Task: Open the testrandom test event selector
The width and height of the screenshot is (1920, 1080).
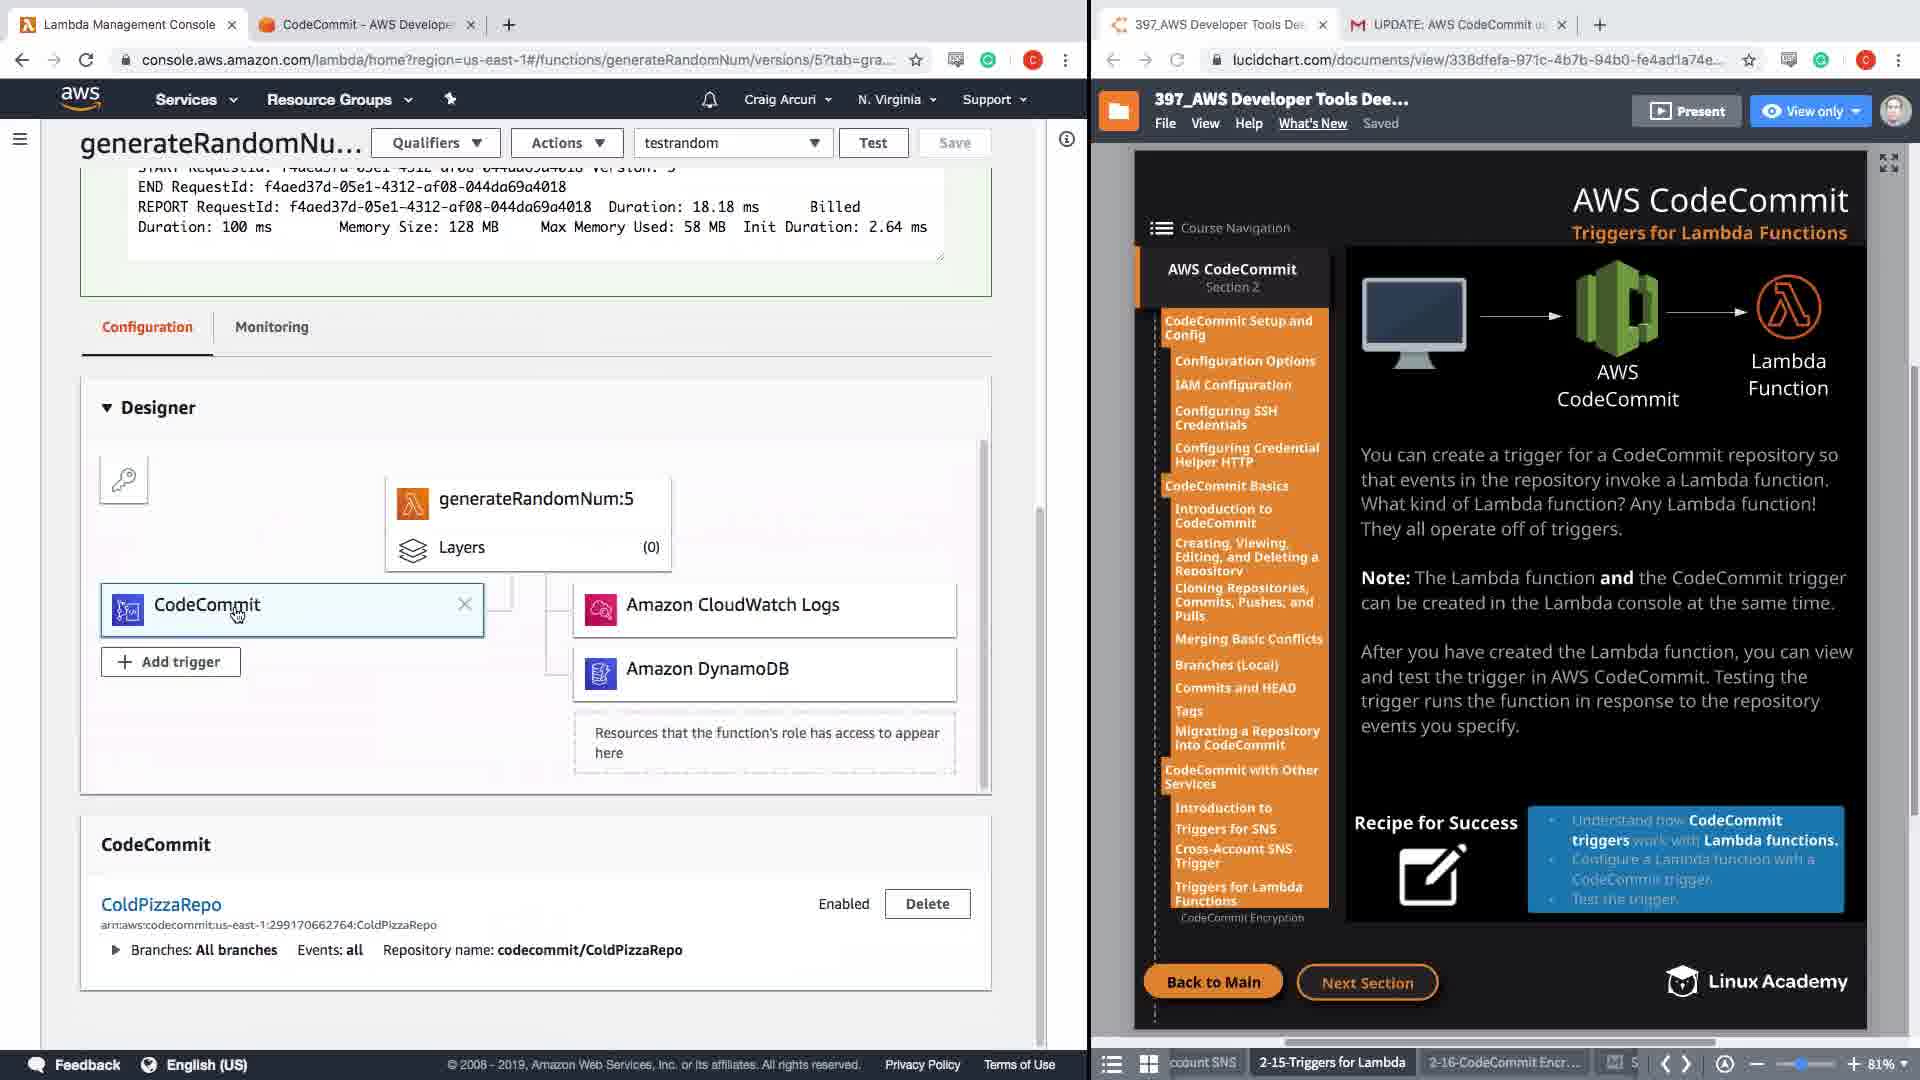Action: [732, 143]
